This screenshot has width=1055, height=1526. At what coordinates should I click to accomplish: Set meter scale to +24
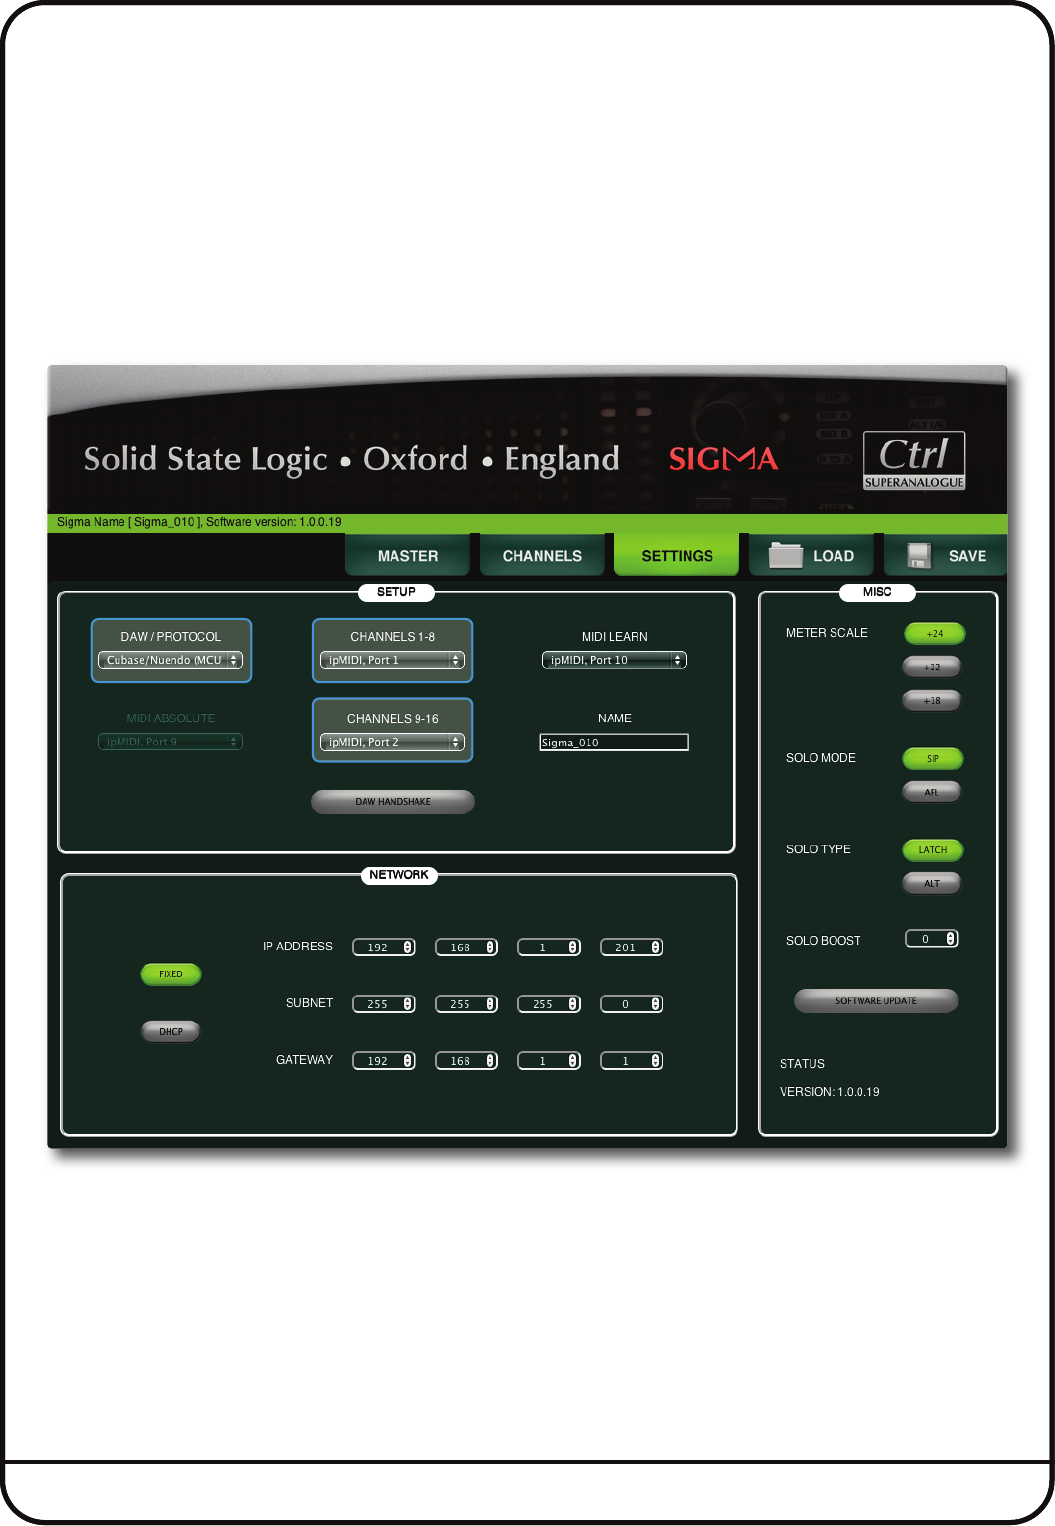934,634
